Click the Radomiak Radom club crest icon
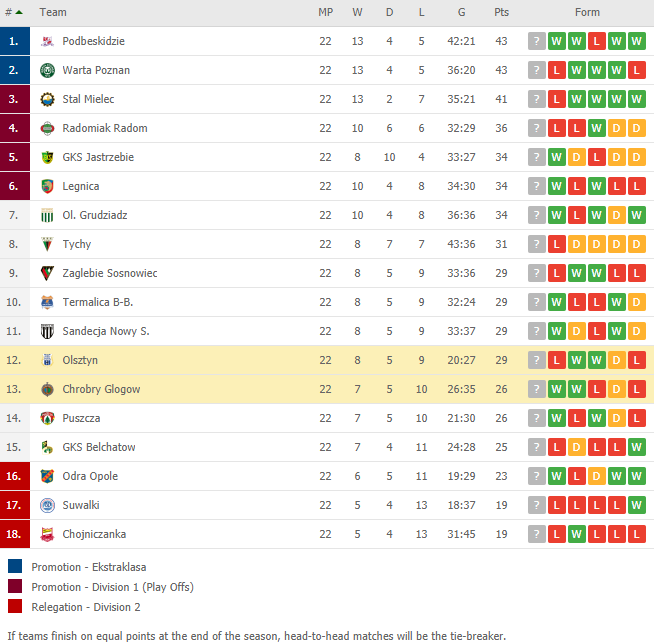The height and width of the screenshot is (643, 654). (x=47, y=128)
